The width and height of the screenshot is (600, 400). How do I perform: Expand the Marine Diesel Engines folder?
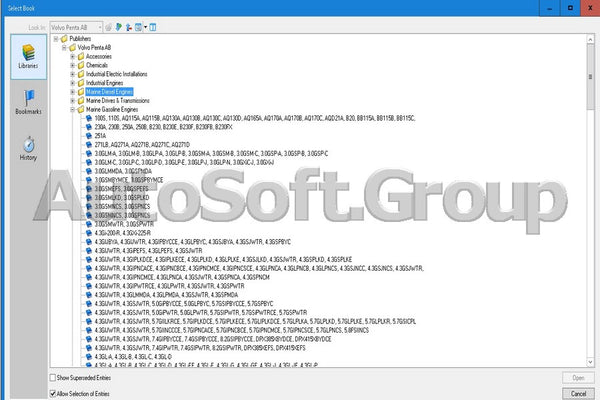tap(73, 92)
